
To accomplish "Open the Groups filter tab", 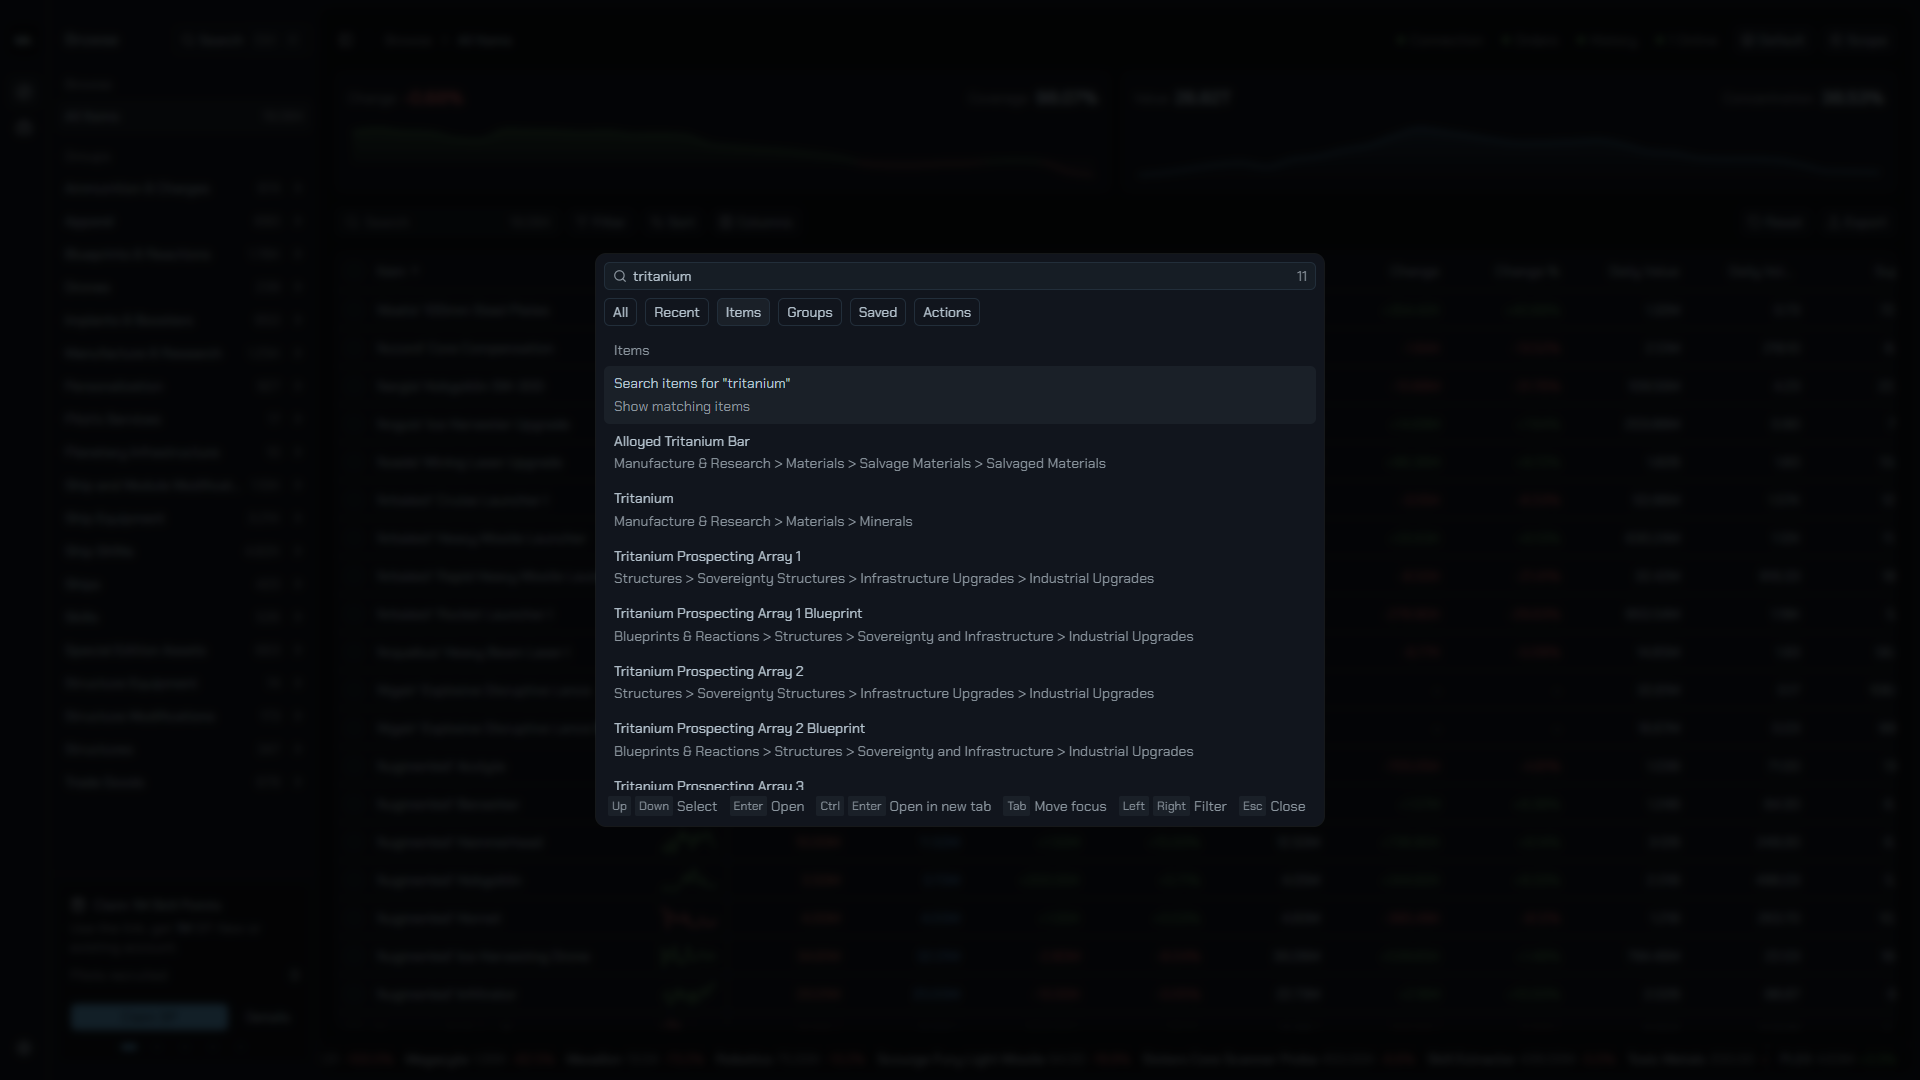I will pos(810,312).
